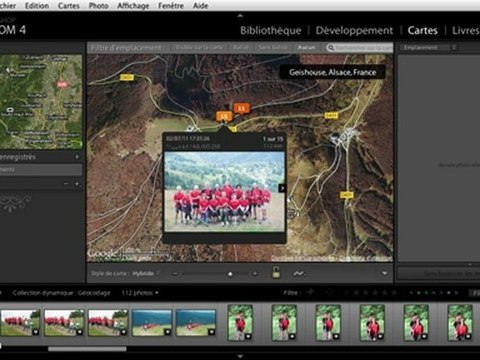Screen dimensions: 480x360
Task: Open the Aide menu
Action: coord(200,6)
